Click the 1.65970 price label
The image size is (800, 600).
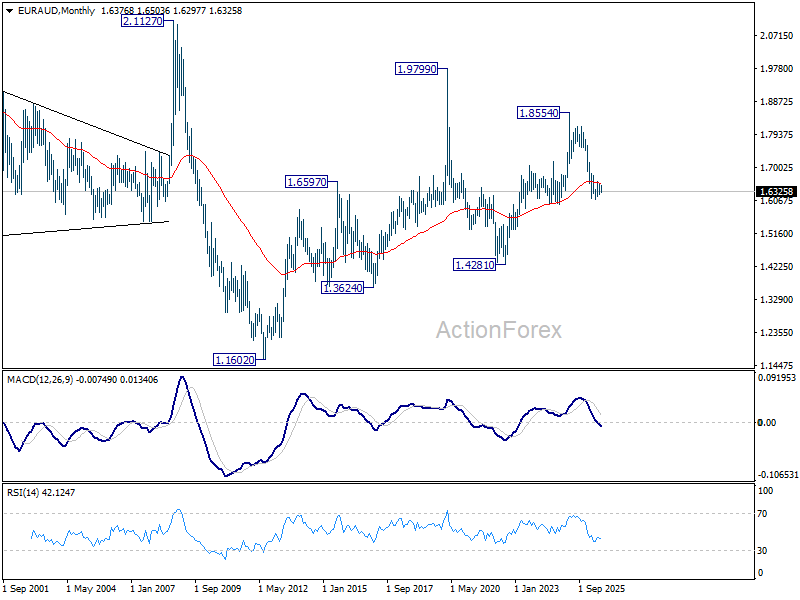coord(306,181)
